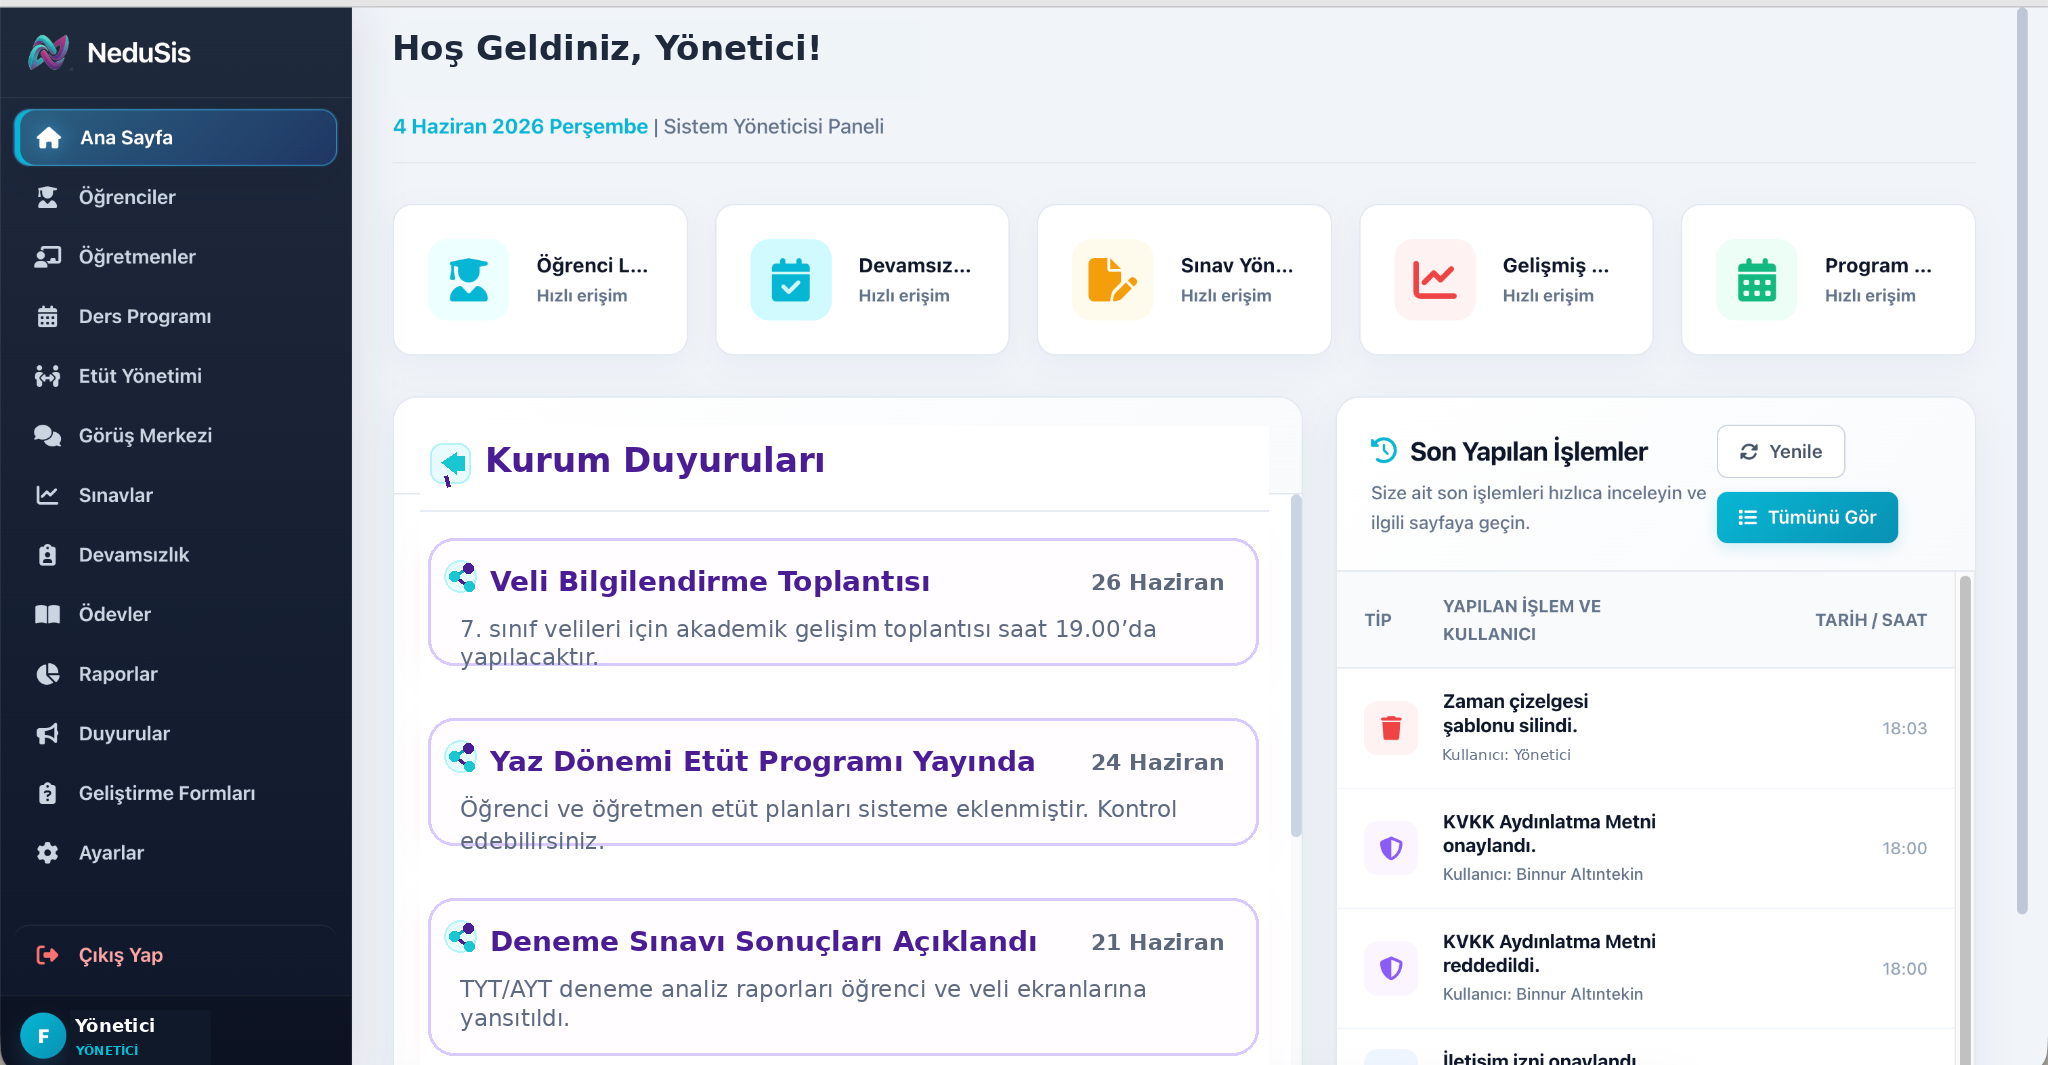Click the Yaz Dönemi Etüt Programı Yayında title
The width and height of the screenshot is (2048, 1065).
pyautogui.click(x=762, y=761)
